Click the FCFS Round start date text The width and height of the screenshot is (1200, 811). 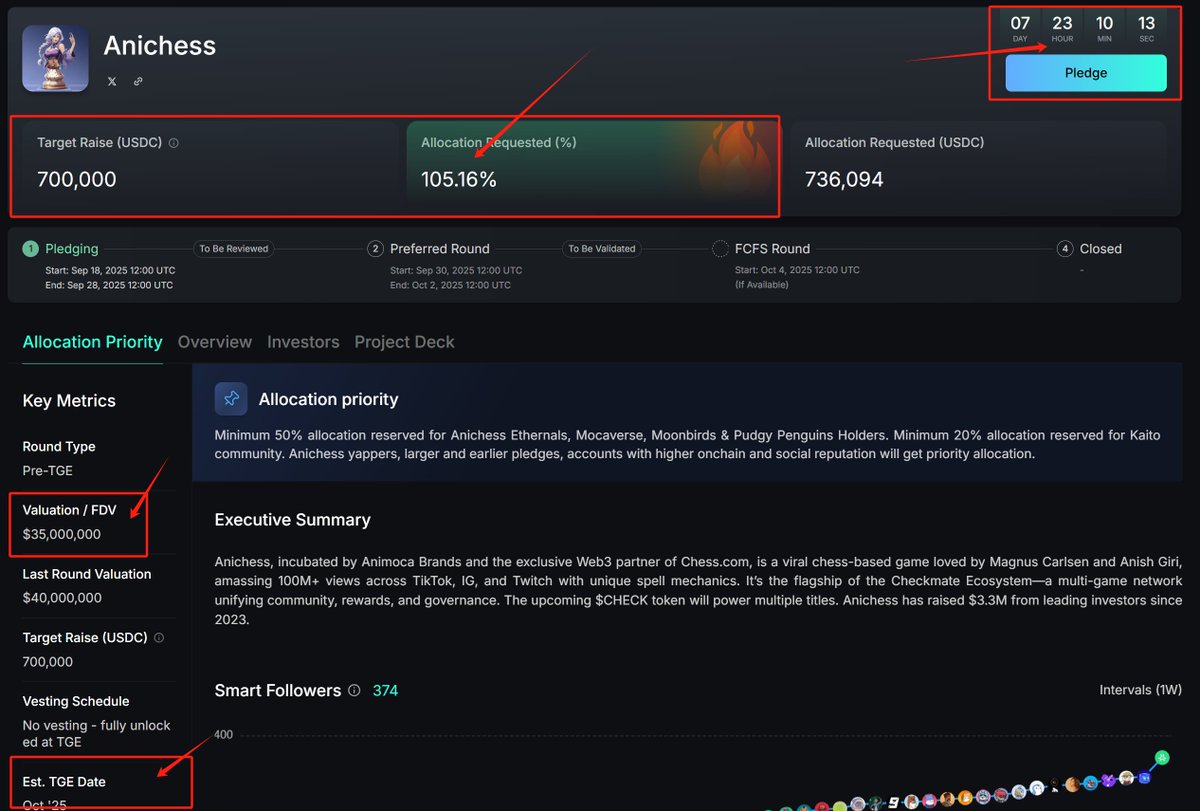pos(797,270)
